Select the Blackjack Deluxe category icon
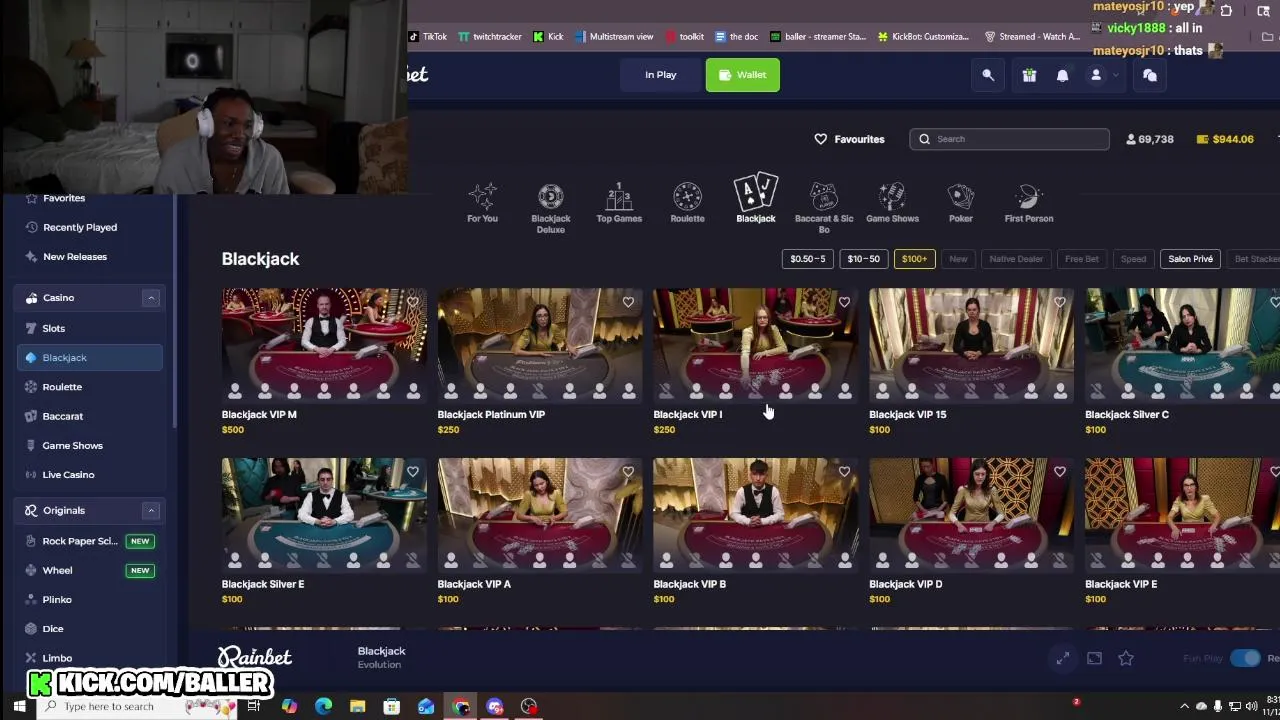The height and width of the screenshot is (720, 1280). click(x=550, y=208)
